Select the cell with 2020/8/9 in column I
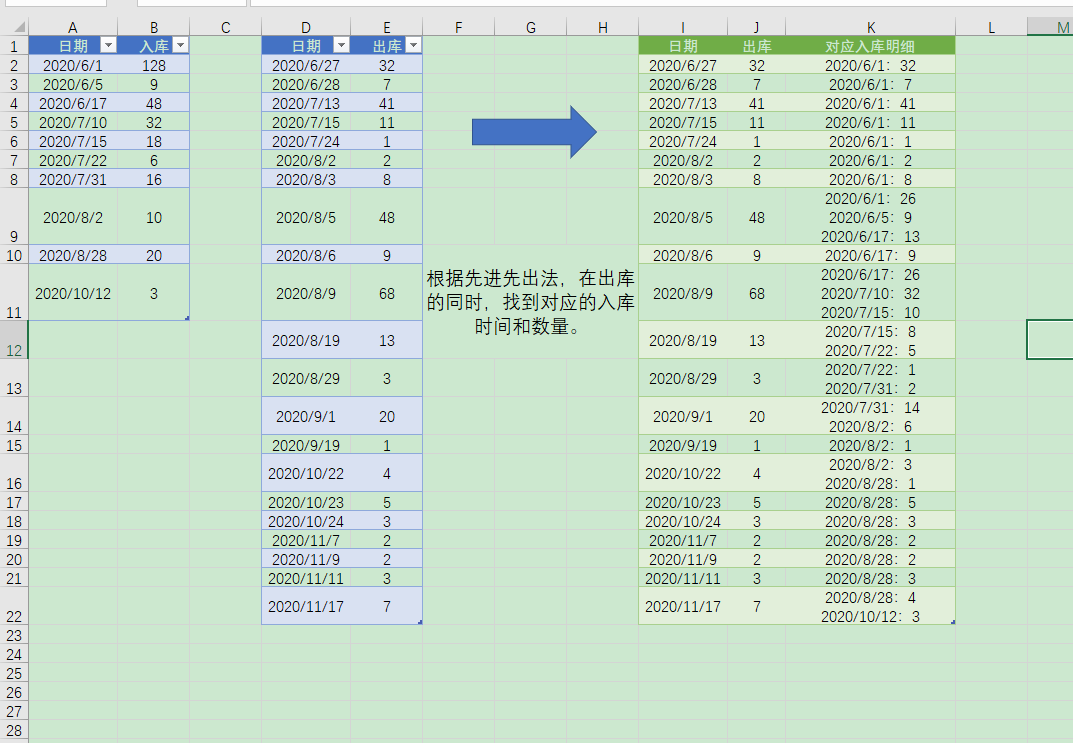Viewport: 1073px width, 743px height. [x=683, y=294]
